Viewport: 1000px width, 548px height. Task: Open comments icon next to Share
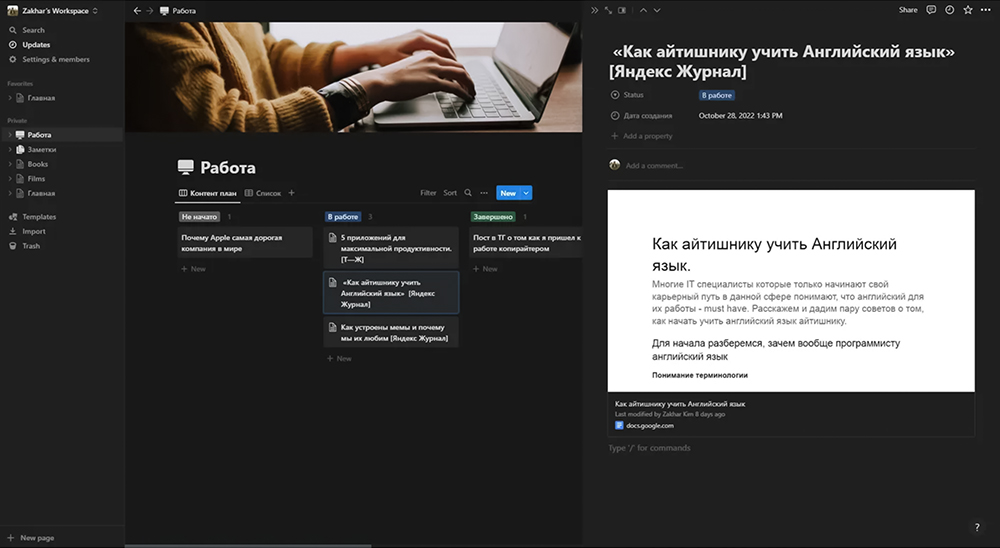931,10
